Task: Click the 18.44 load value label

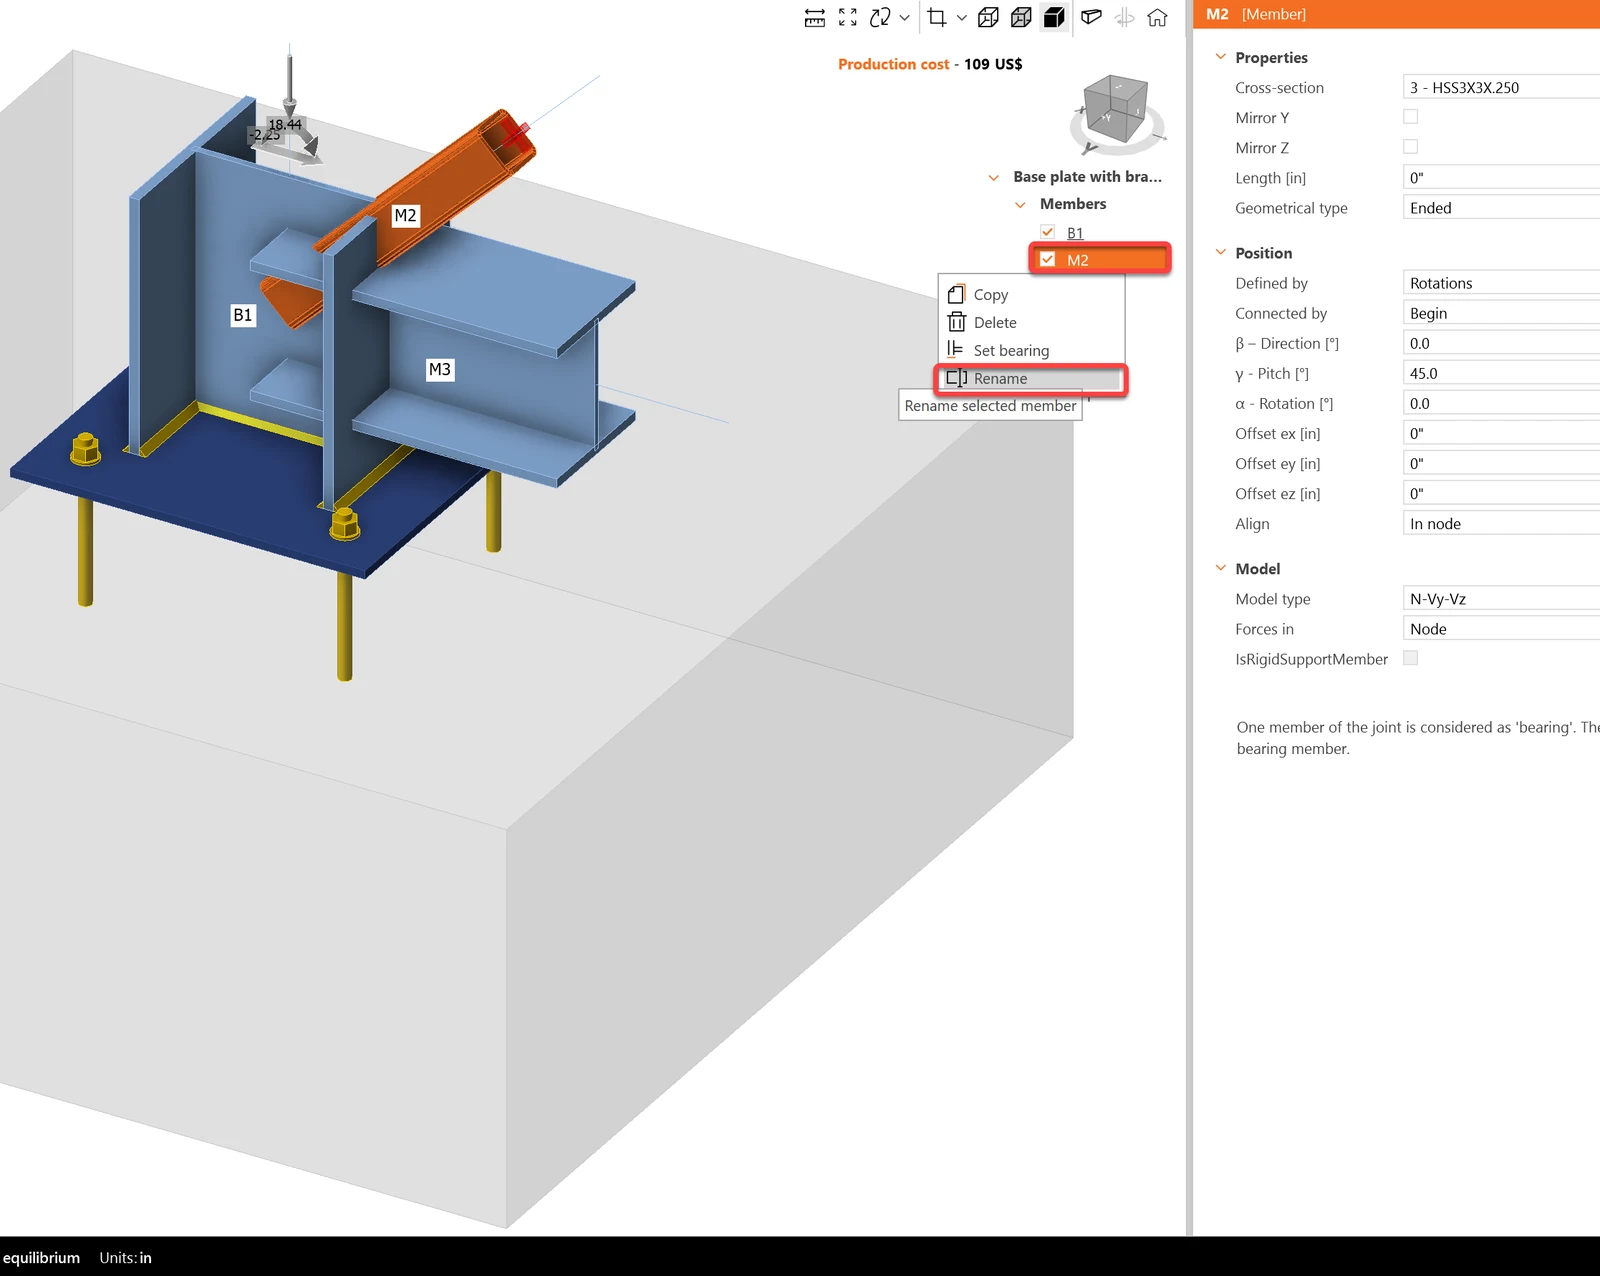Action: click(x=285, y=124)
